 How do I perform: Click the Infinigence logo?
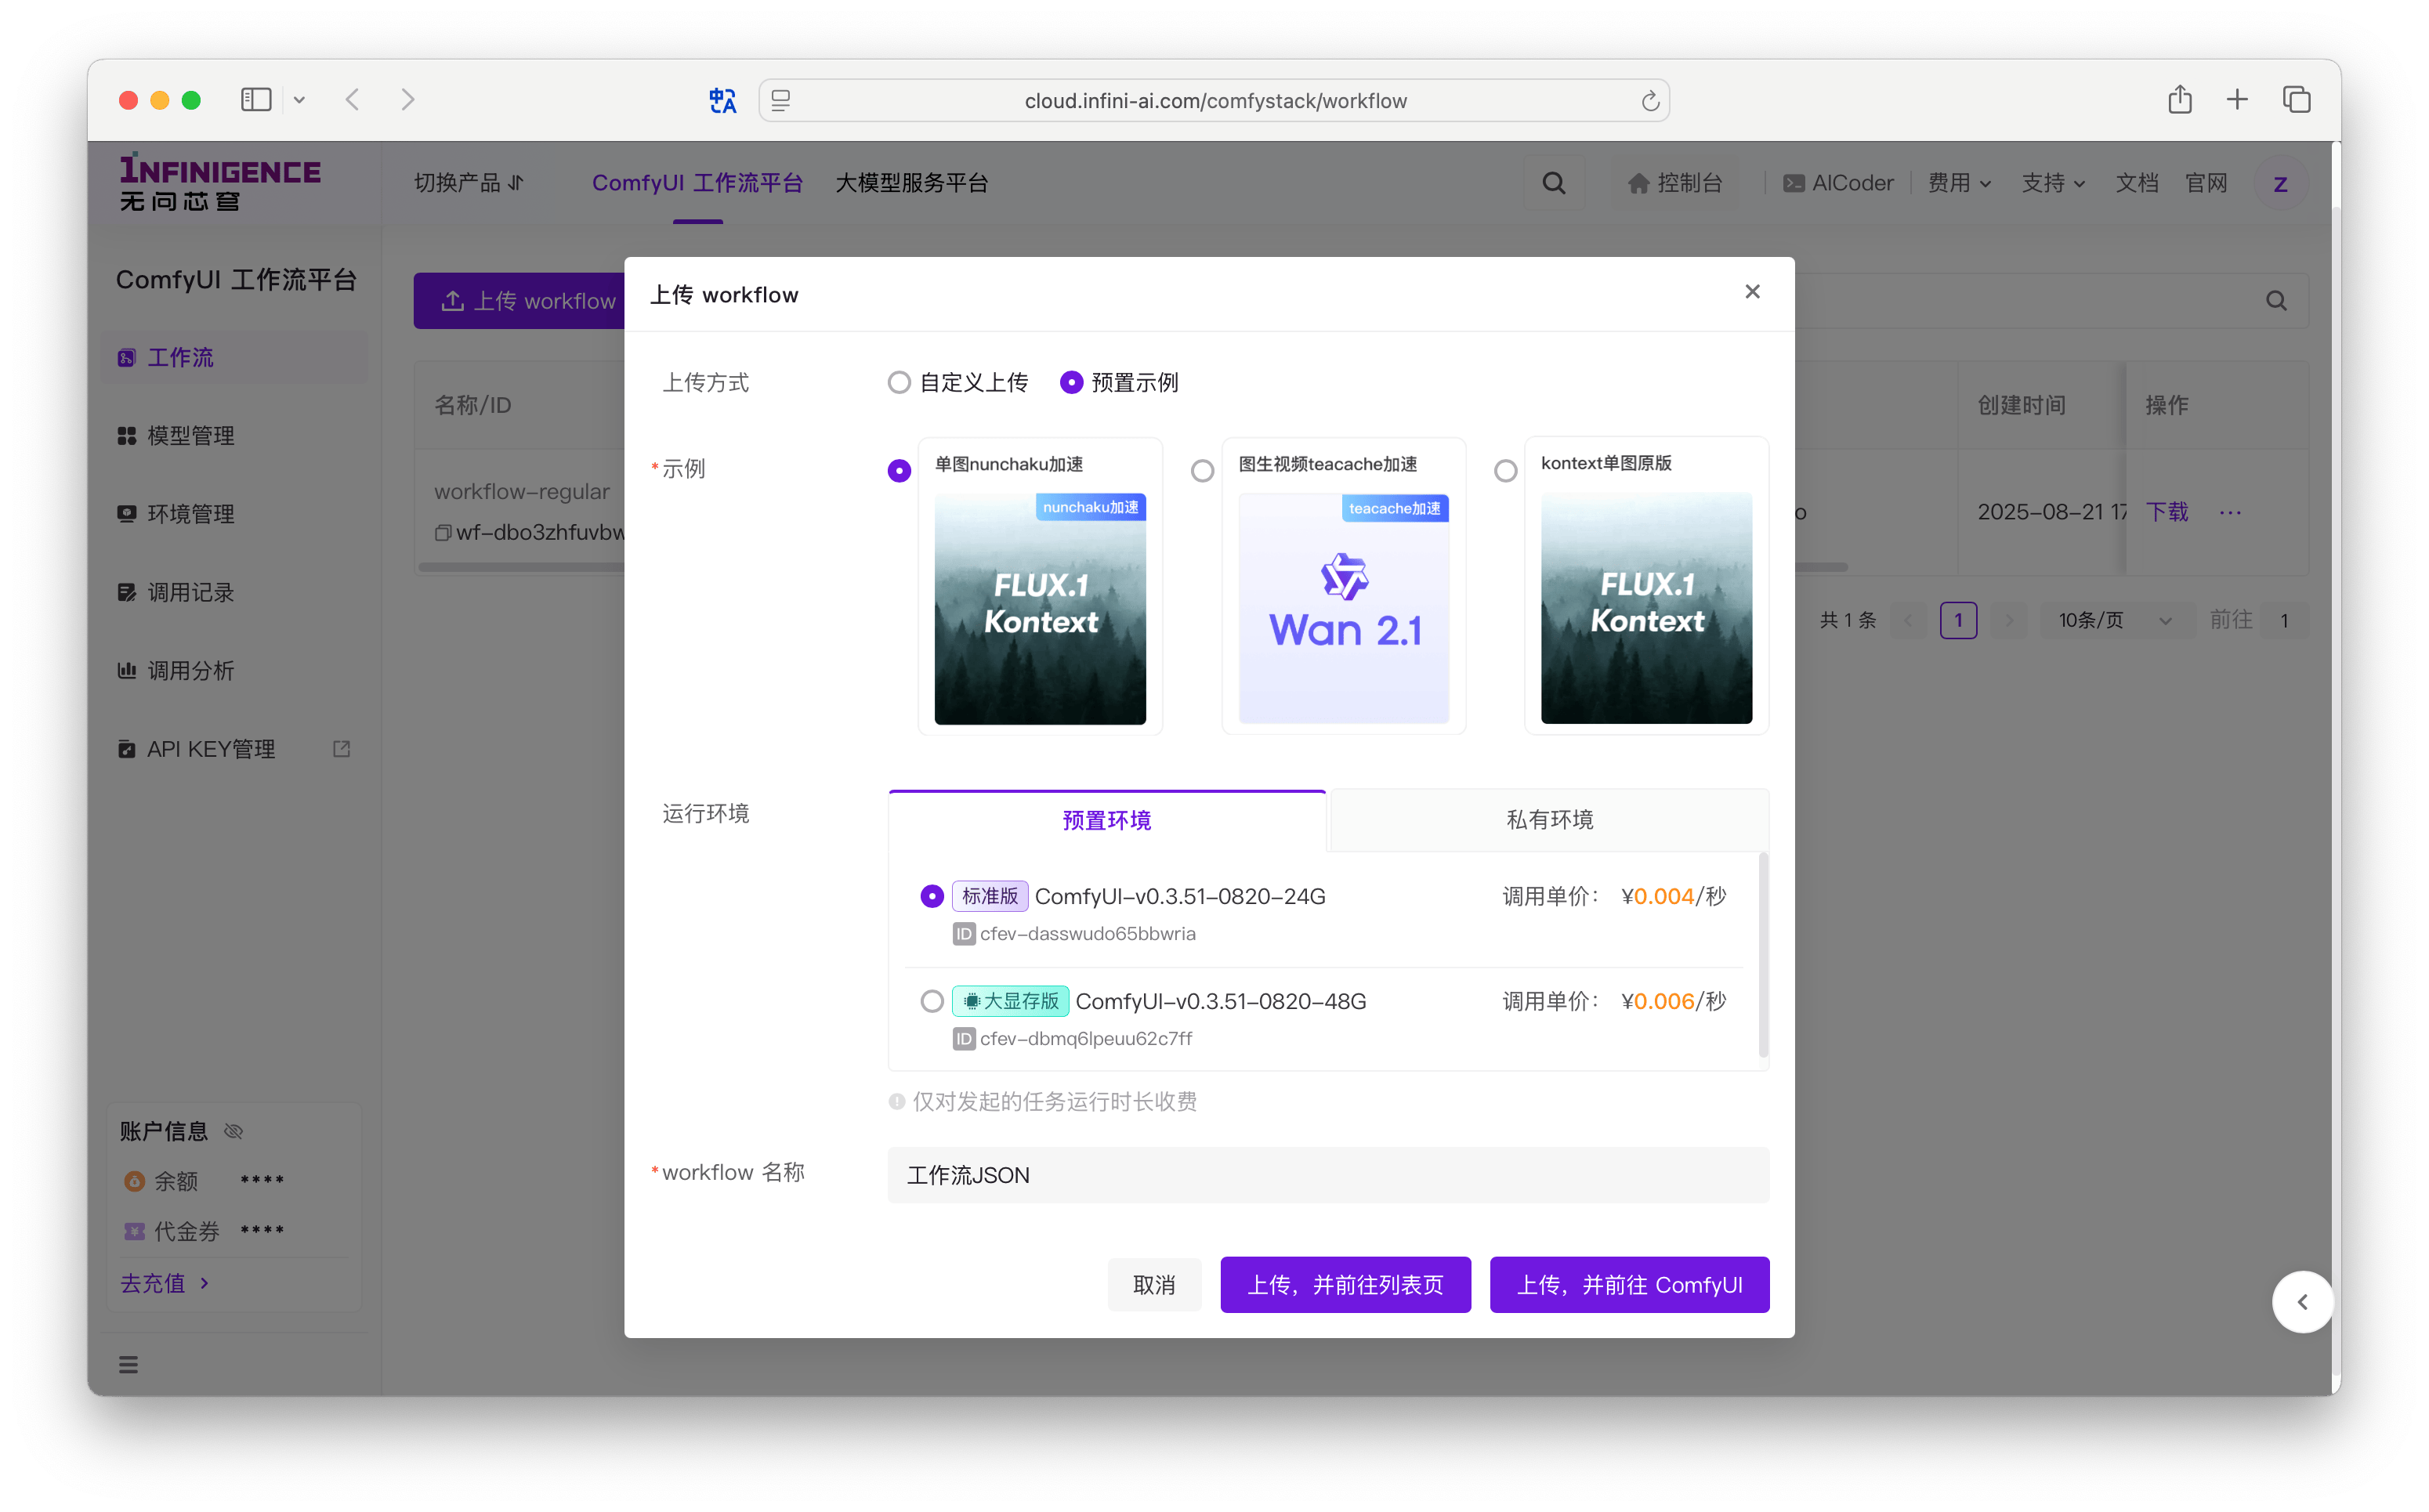220,183
